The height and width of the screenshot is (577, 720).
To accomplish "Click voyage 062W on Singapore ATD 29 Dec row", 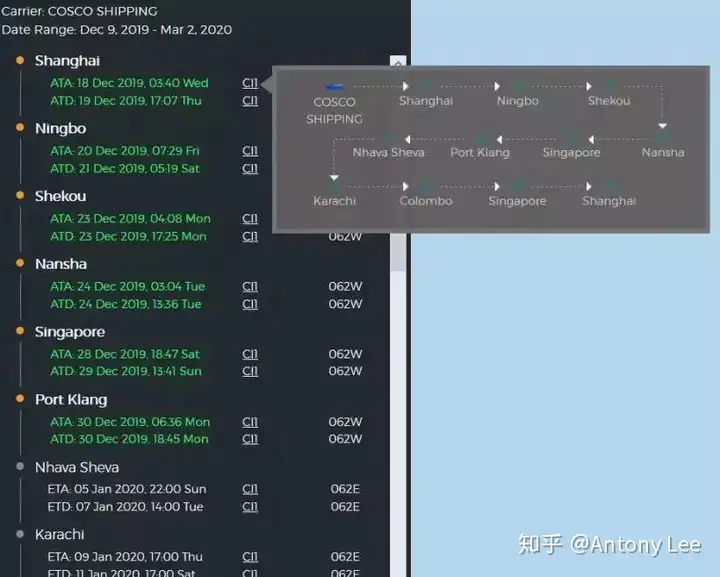I will [345, 371].
